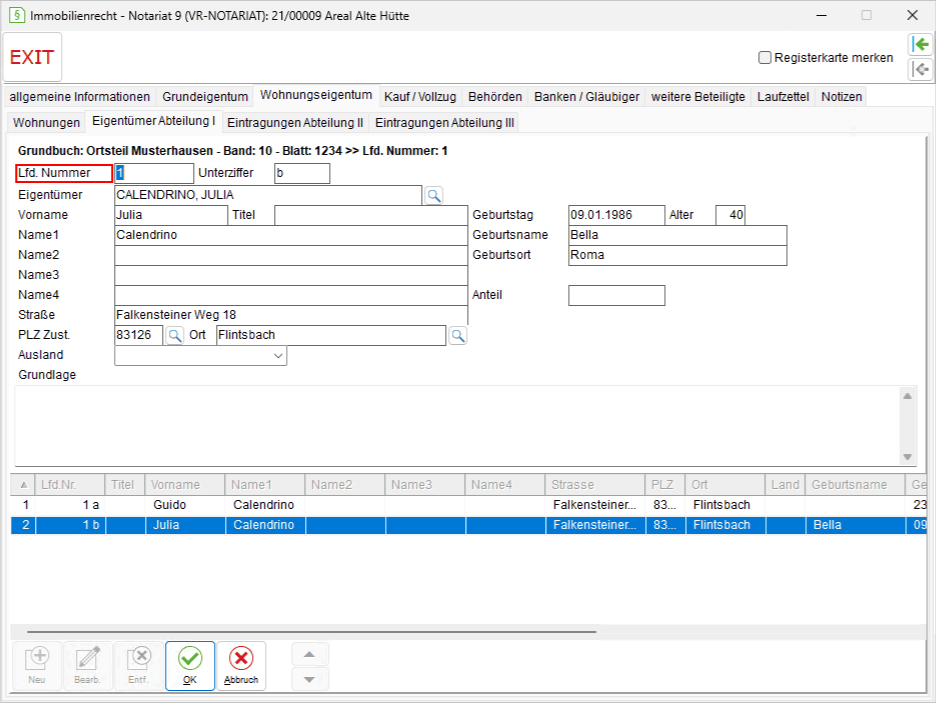Click in the Straße field
This screenshot has height=704, width=936.
[291, 315]
